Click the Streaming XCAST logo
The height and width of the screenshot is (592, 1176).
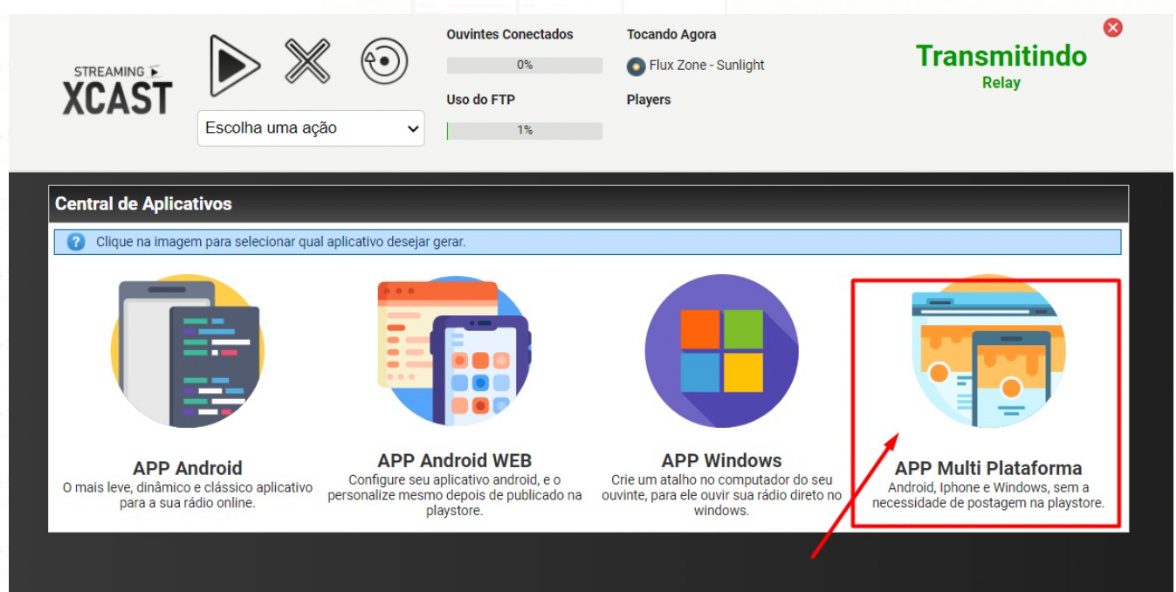[117, 90]
